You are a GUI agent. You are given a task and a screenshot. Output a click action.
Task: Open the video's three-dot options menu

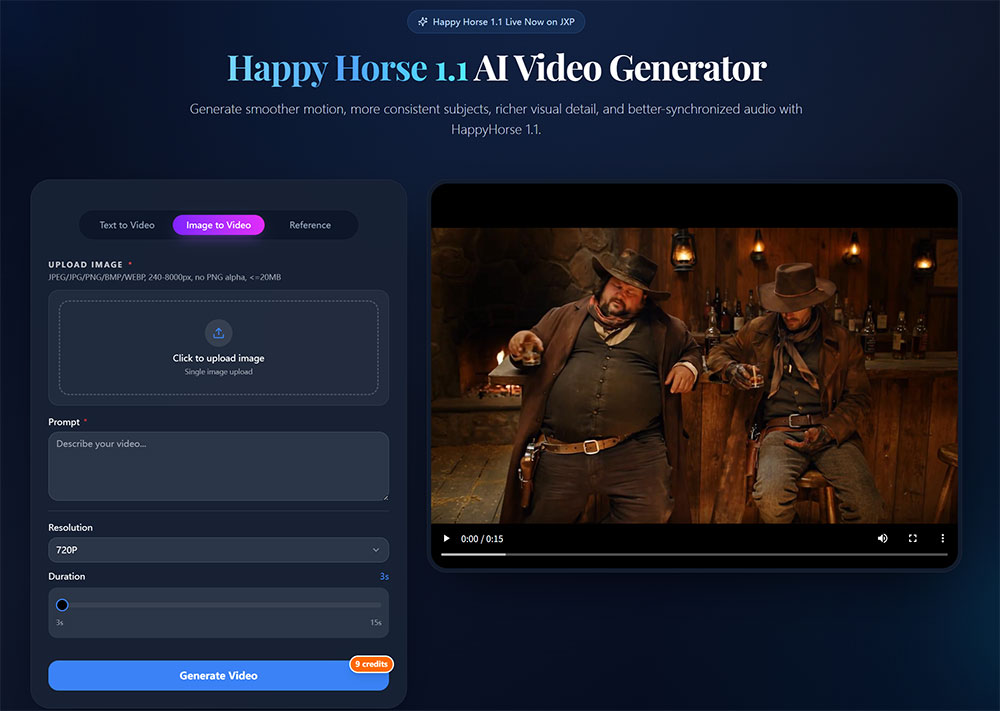pos(943,539)
